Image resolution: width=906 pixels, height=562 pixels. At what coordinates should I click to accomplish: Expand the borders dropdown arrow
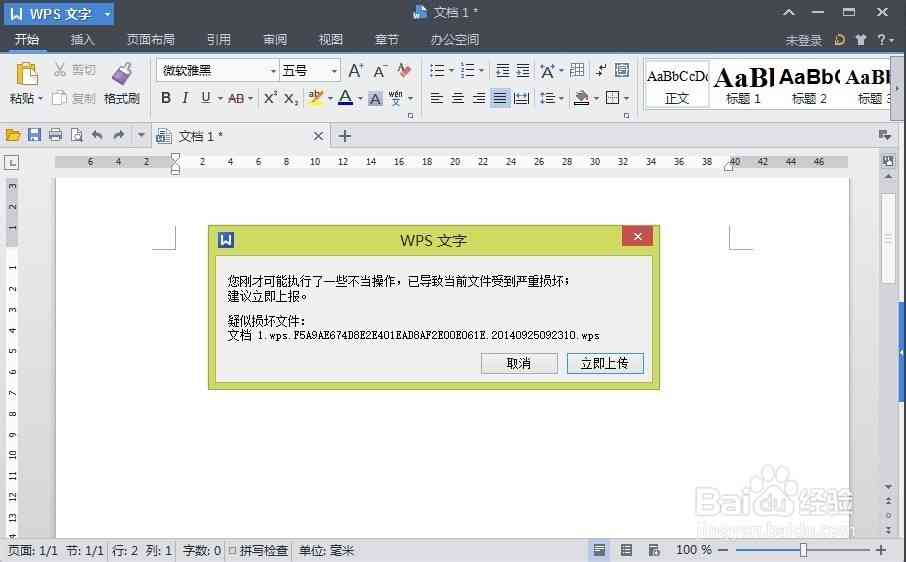(626, 99)
